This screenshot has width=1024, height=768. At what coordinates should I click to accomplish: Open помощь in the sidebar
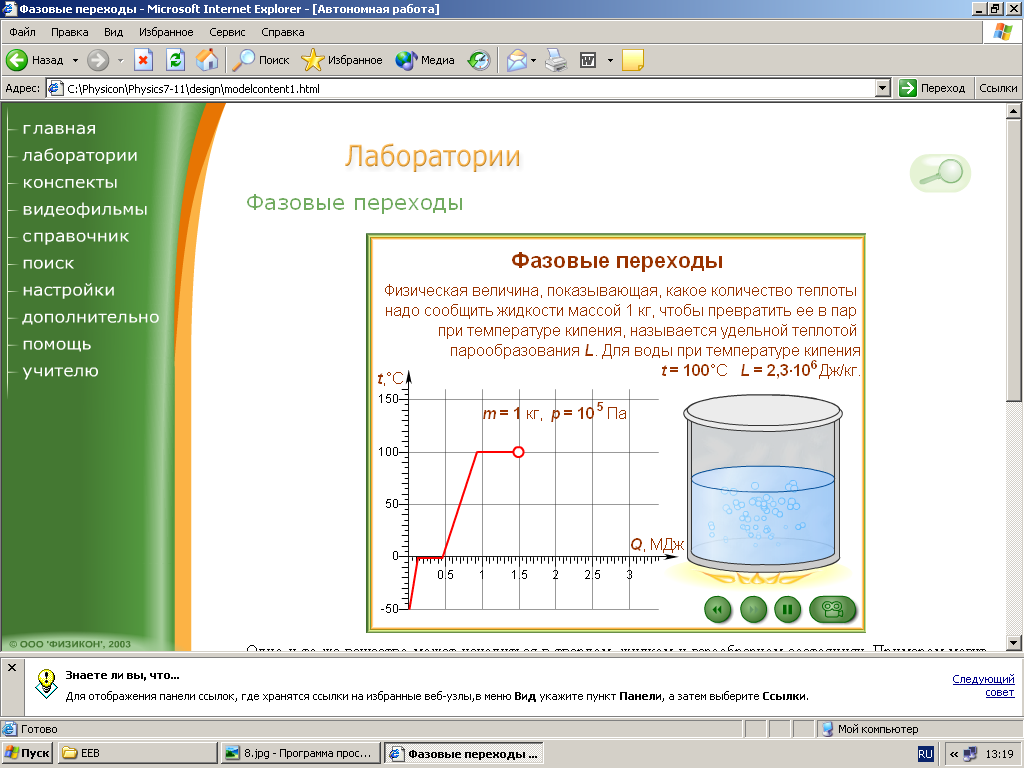pos(57,344)
